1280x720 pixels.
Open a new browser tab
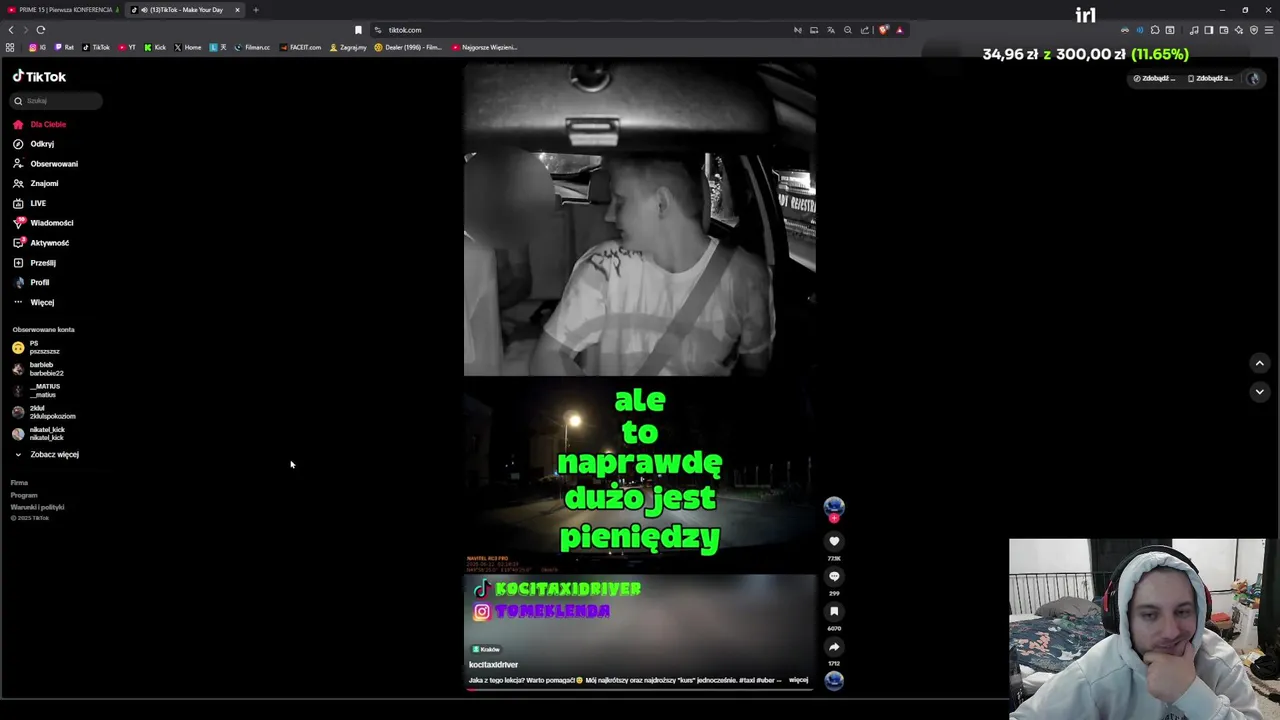click(x=255, y=10)
